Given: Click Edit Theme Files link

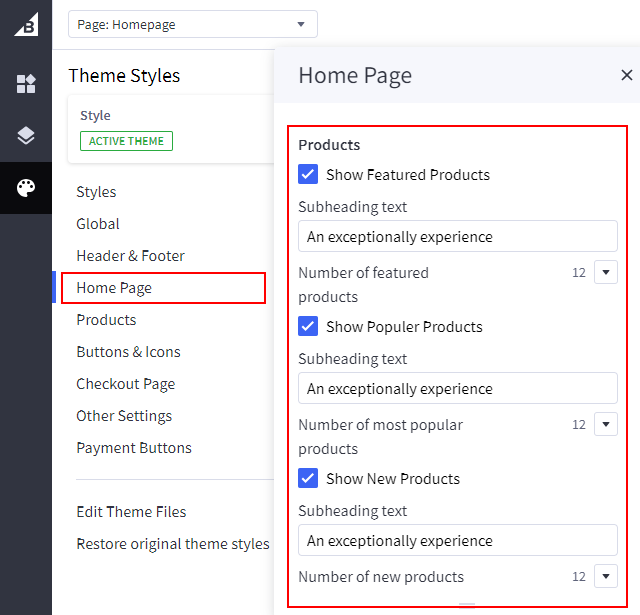Looking at the screenshot, I should click(x=131, y=512).
